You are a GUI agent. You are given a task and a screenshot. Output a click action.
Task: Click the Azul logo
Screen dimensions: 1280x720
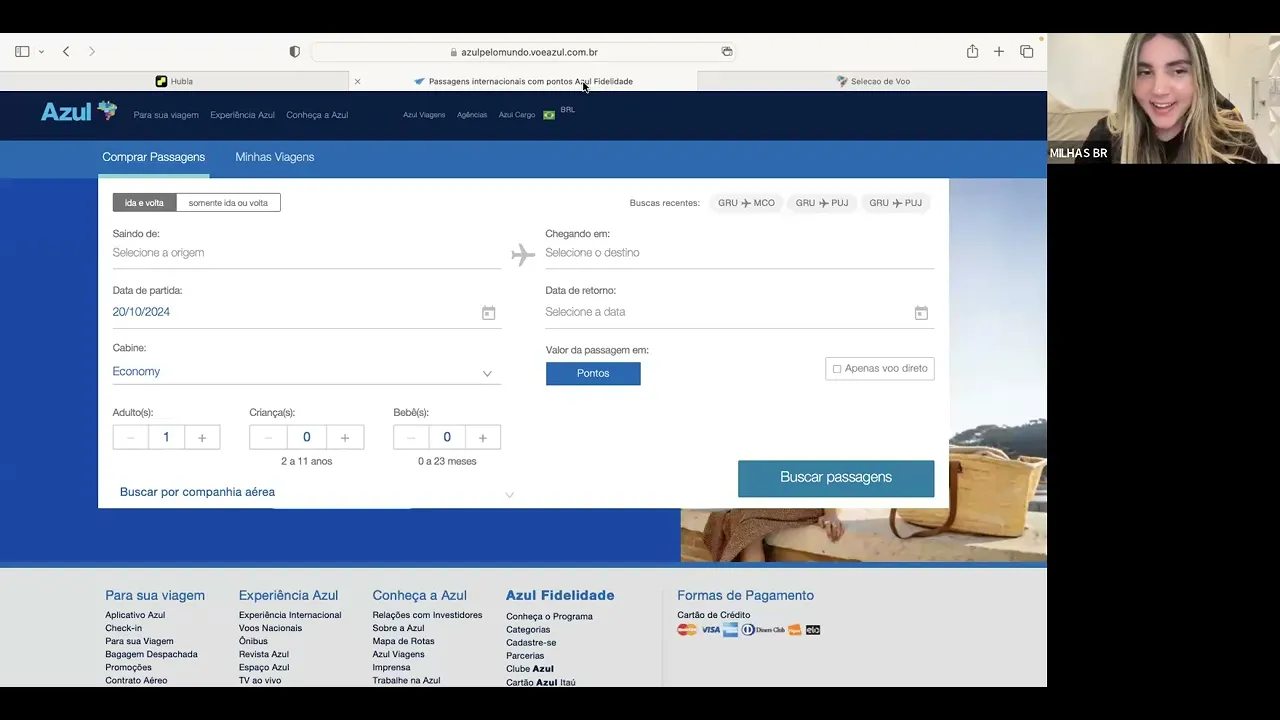coord(79,111)
